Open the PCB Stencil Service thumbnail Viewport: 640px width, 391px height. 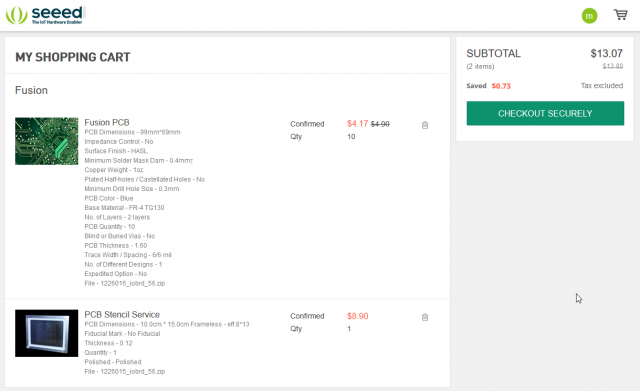point(47,333)
